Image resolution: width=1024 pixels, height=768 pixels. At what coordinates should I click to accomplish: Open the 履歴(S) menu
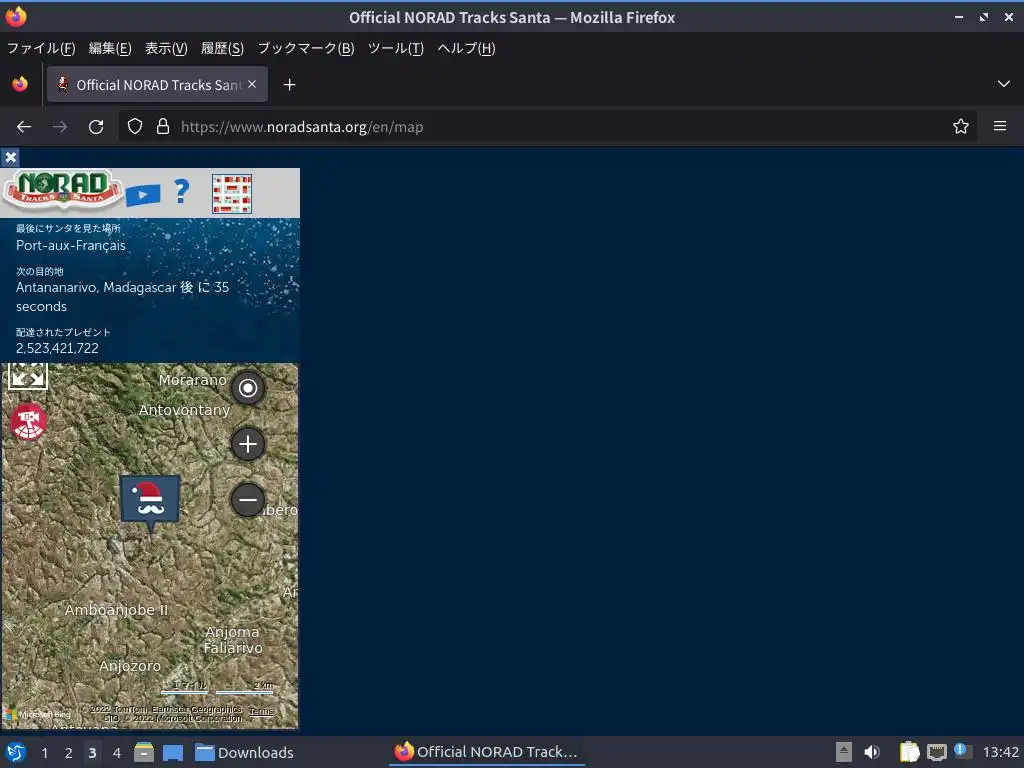tap(222, 48)
